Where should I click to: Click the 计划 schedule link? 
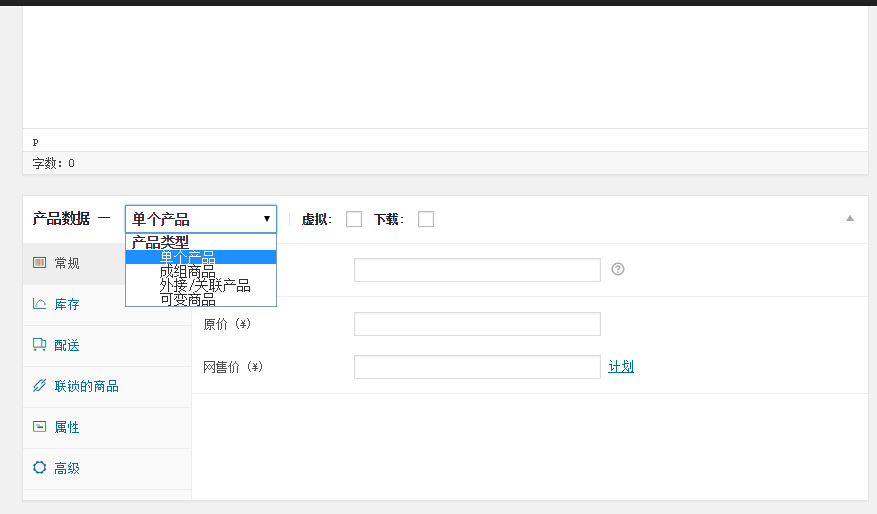coord(621,367)
